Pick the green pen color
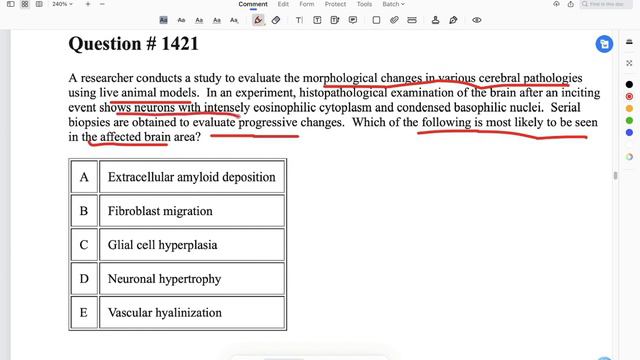 pos(629,120)
